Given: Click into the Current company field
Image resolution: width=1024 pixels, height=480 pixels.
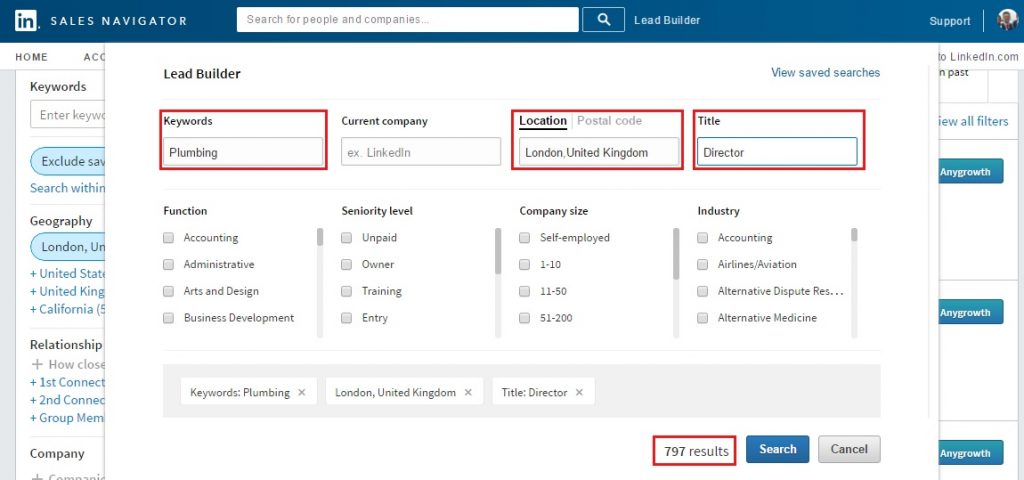Looking at the screenshot, I should 420,152.
